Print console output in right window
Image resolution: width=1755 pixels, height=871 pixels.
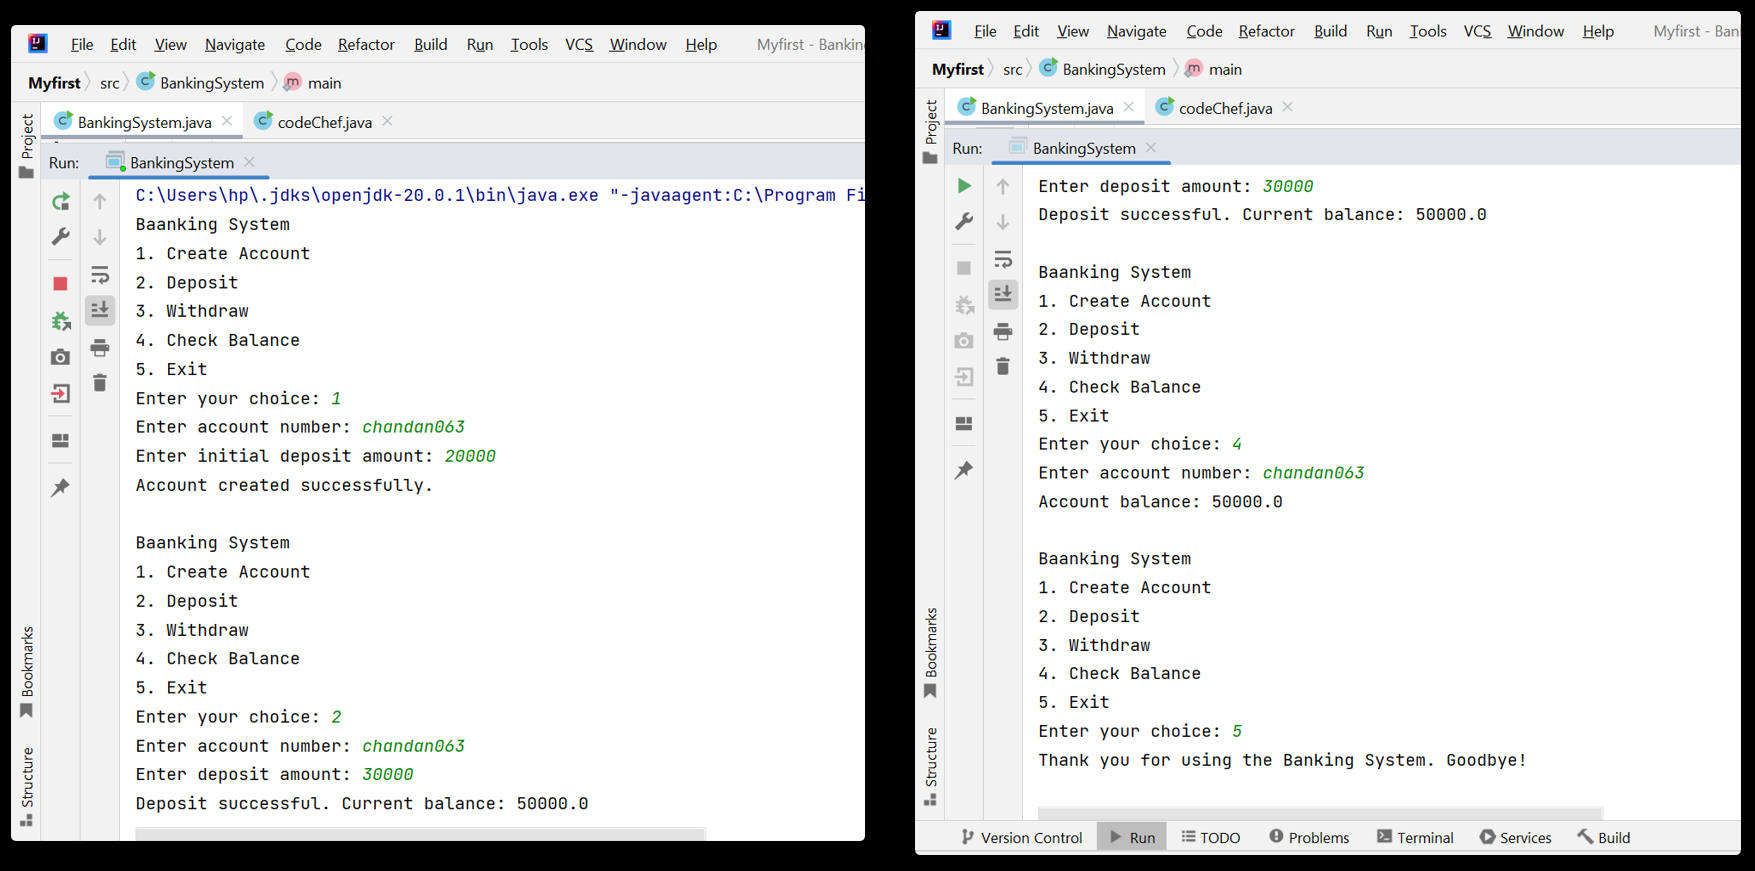[x=1003, y=331]
